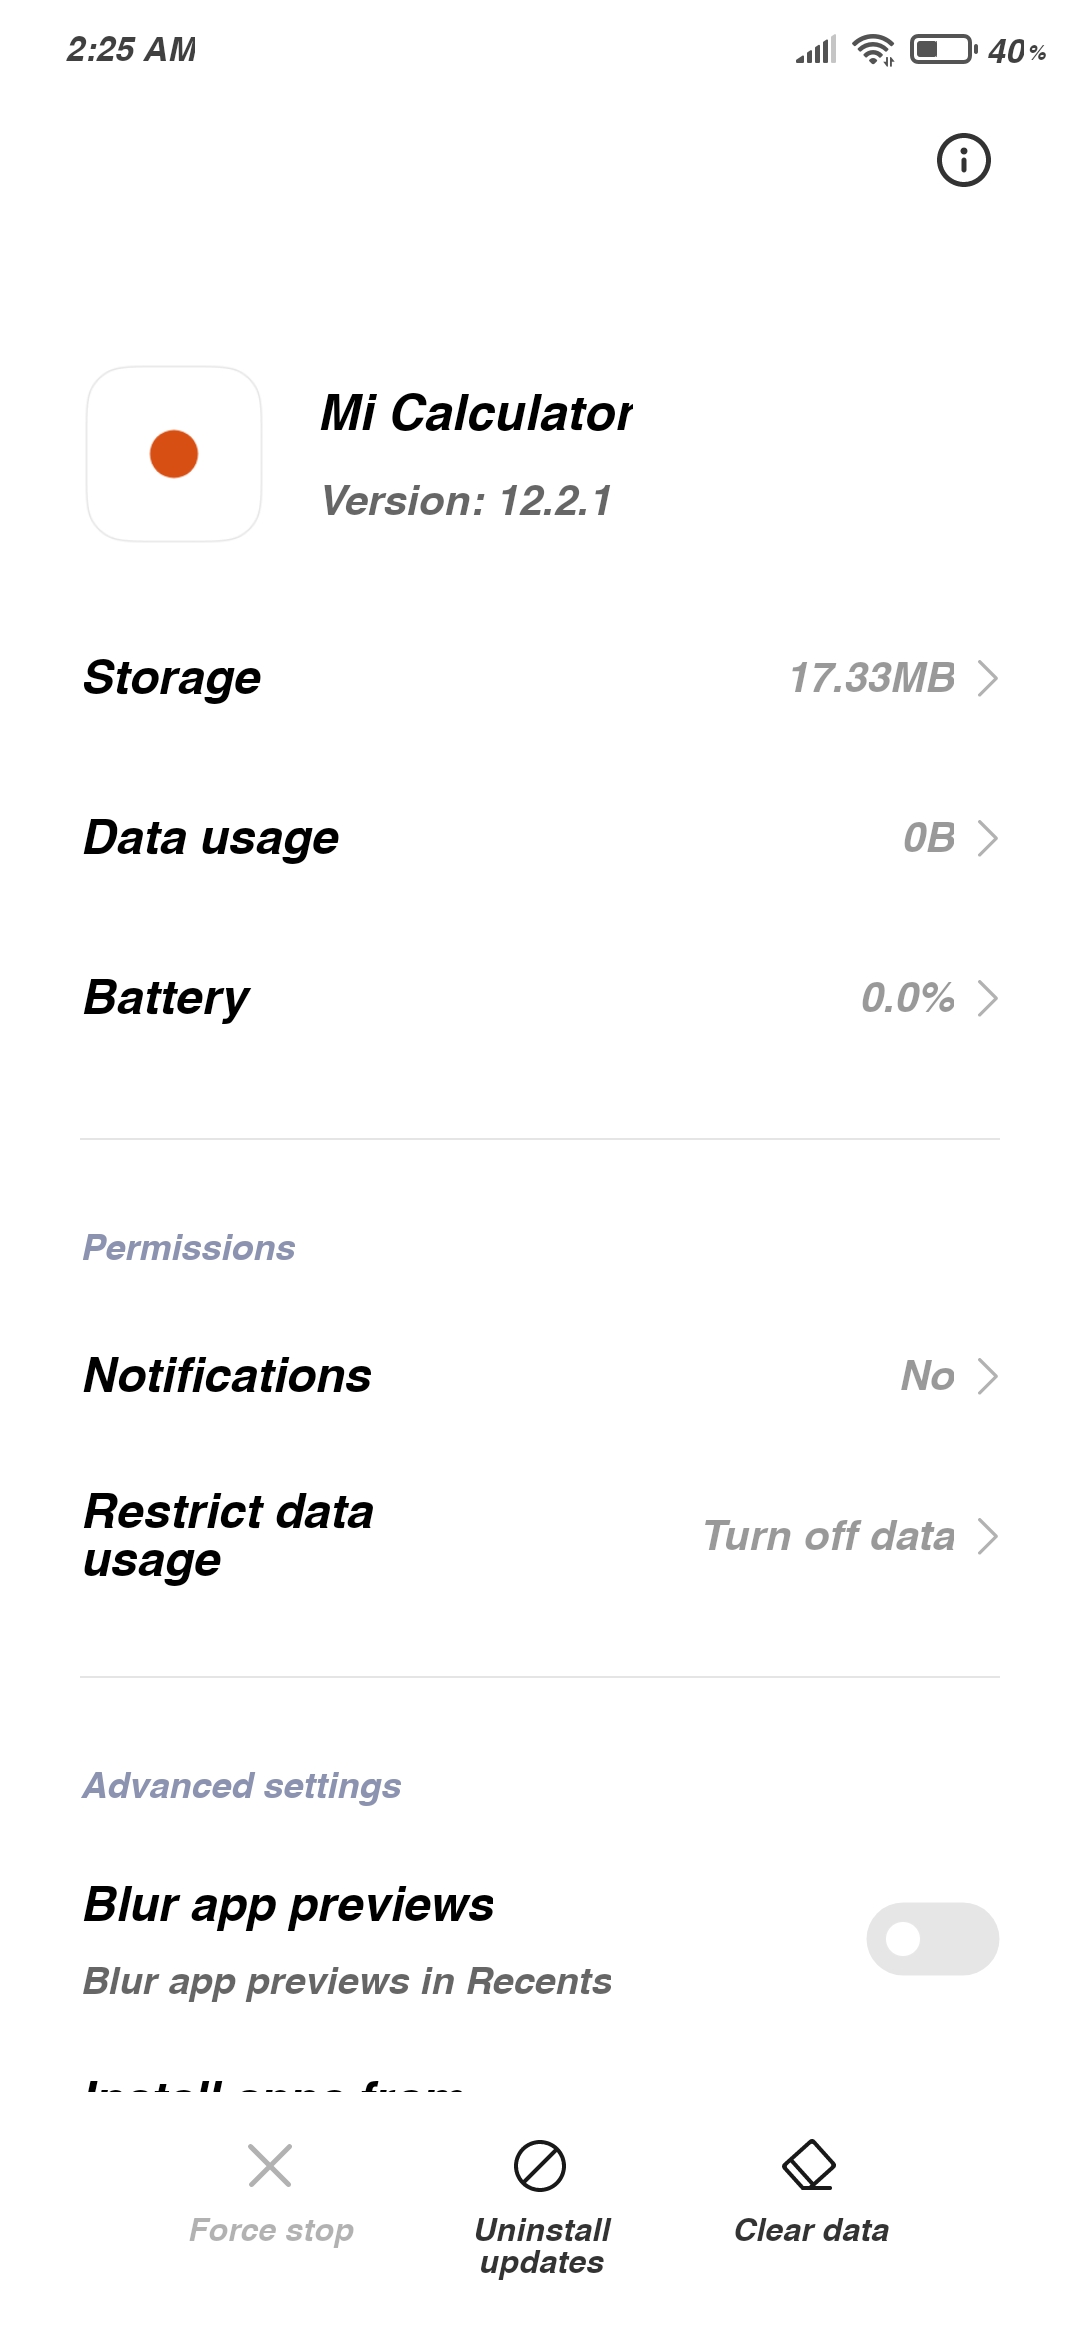Expand Storage details chevron

pos(987,678)
